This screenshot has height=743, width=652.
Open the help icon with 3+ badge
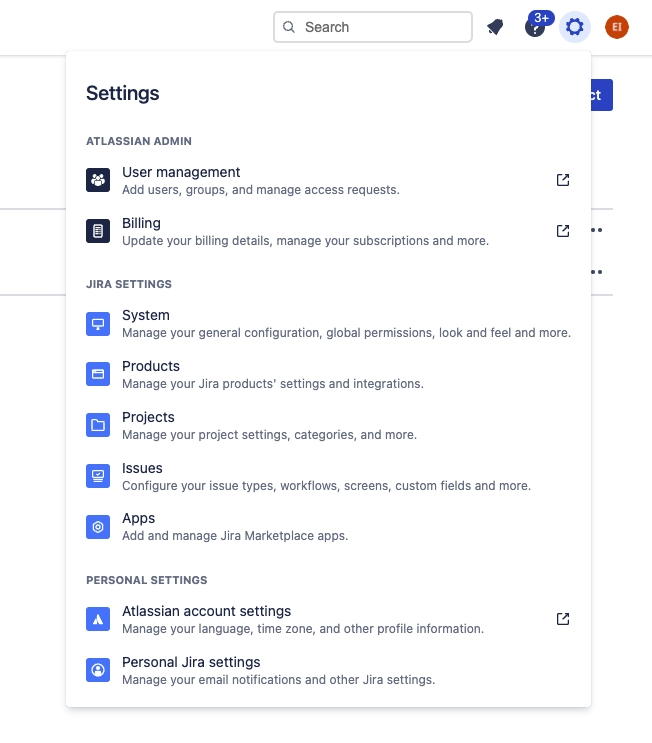pyautogui.click(x=535, y=27)
